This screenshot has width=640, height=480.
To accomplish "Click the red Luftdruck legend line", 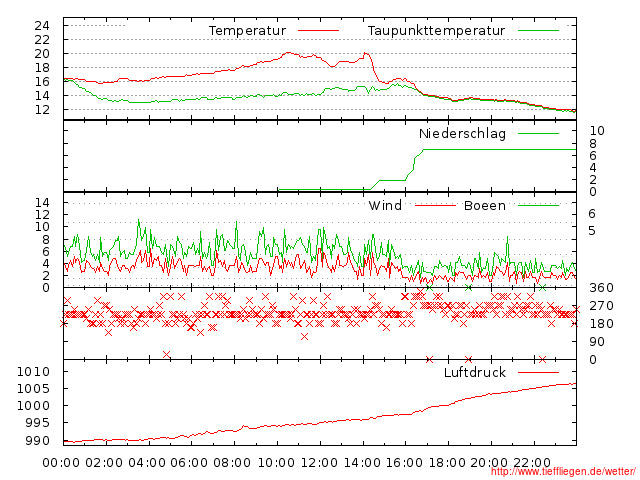I will [538, 372].
